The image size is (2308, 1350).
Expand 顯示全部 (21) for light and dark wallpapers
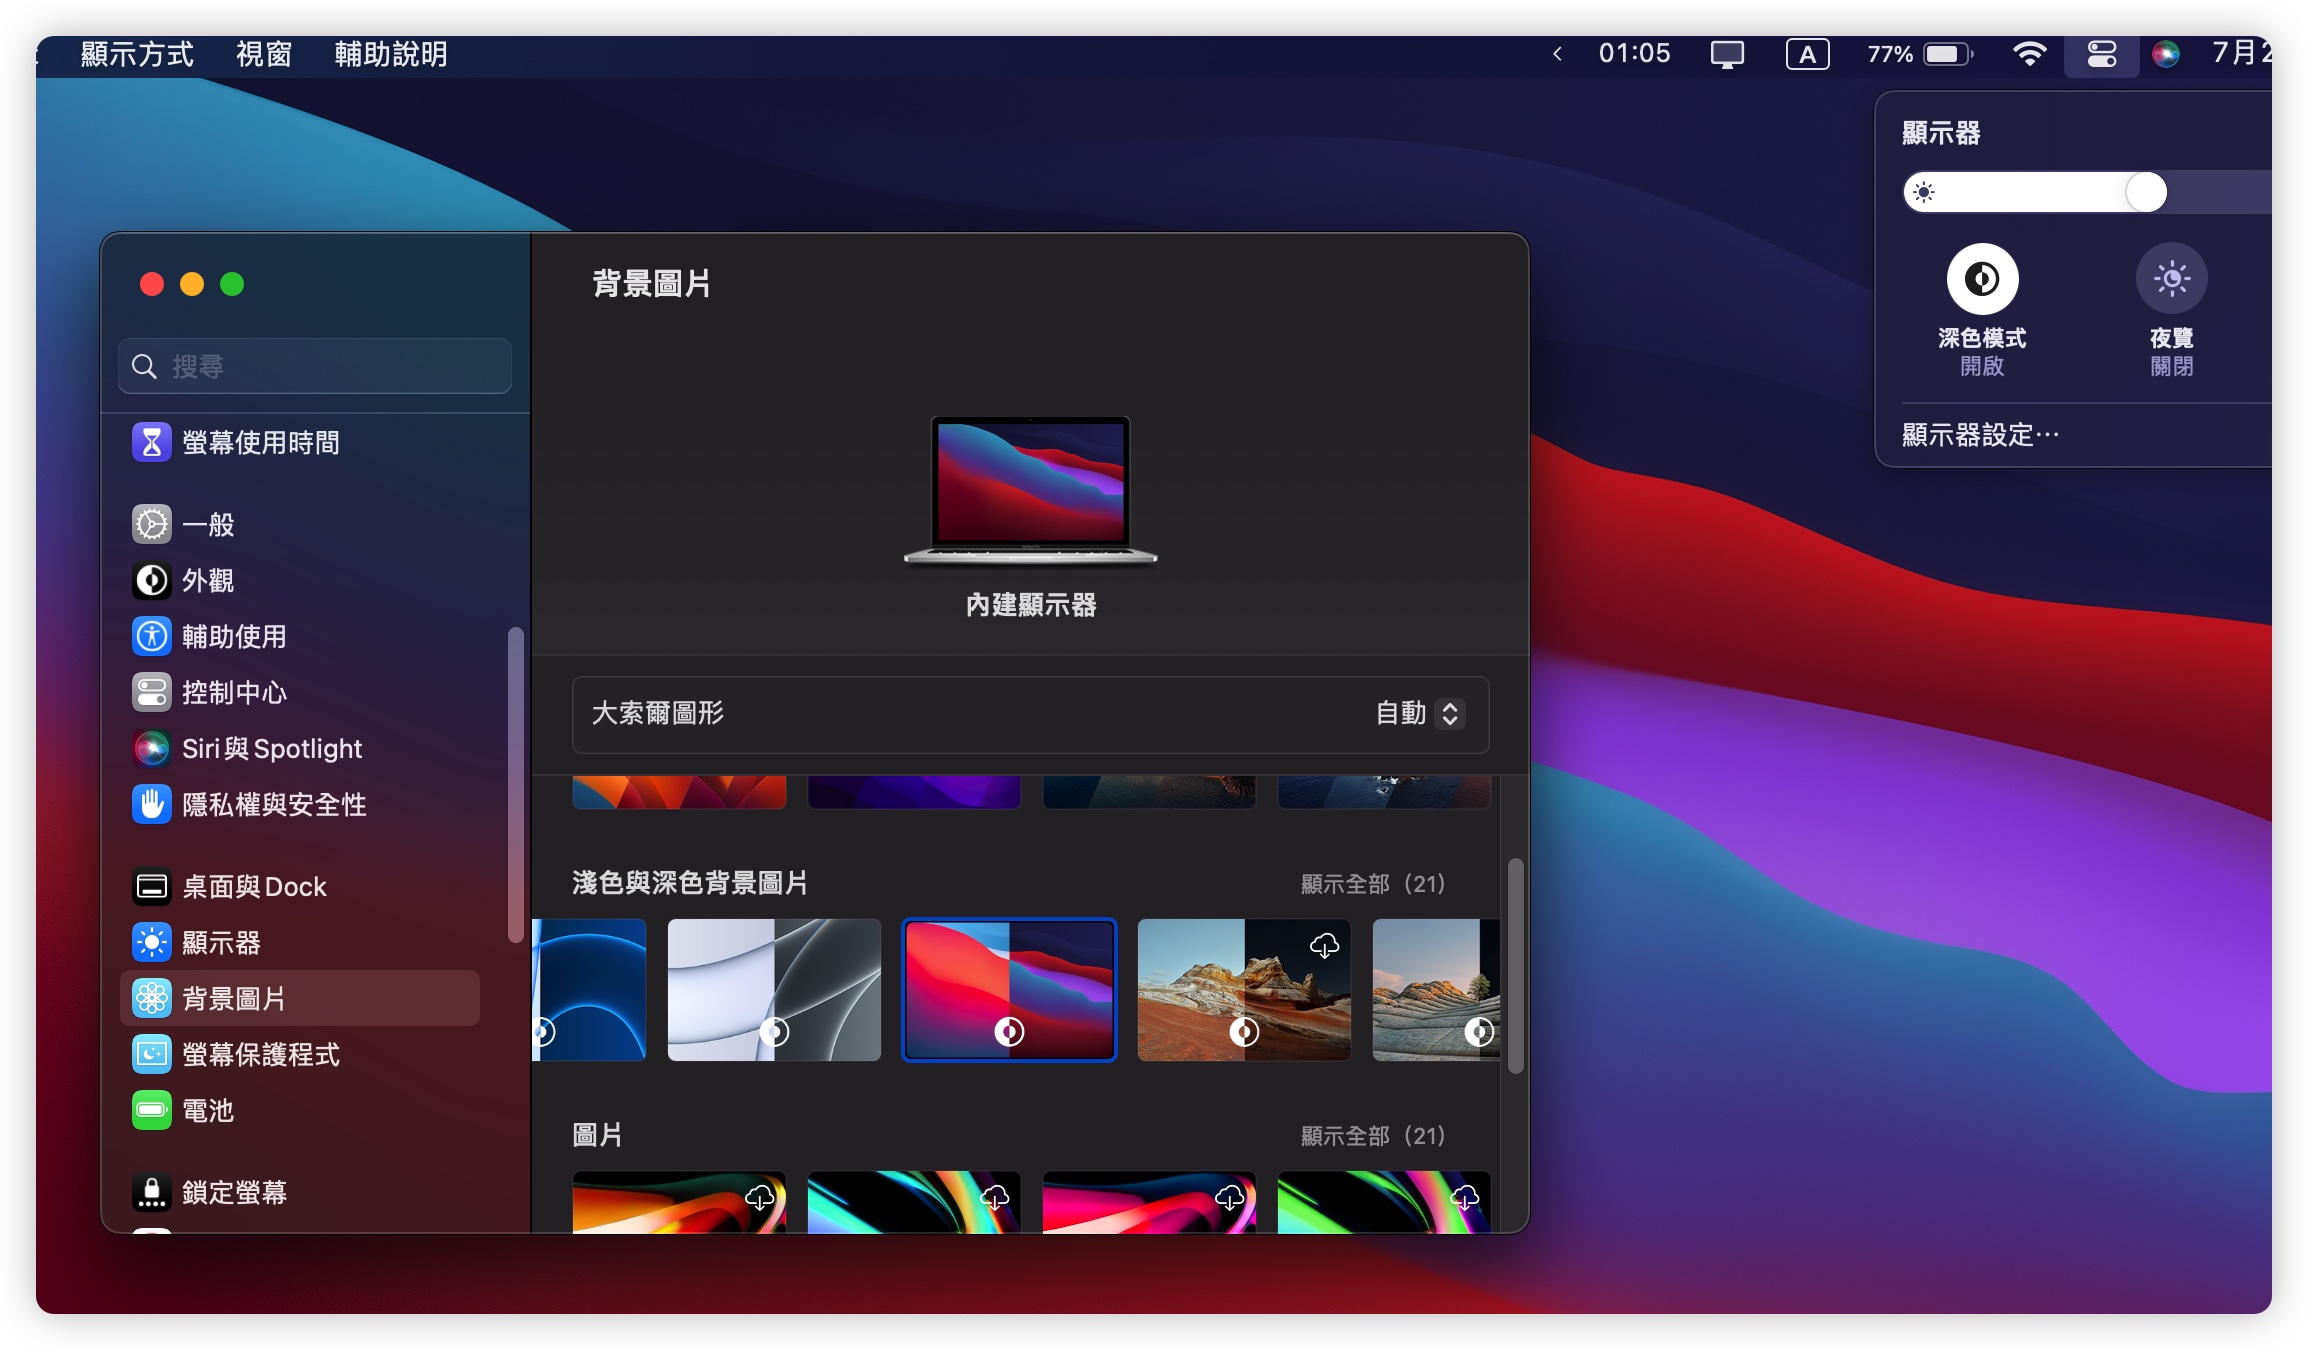pyautogui.click(x=1372, y=884)
